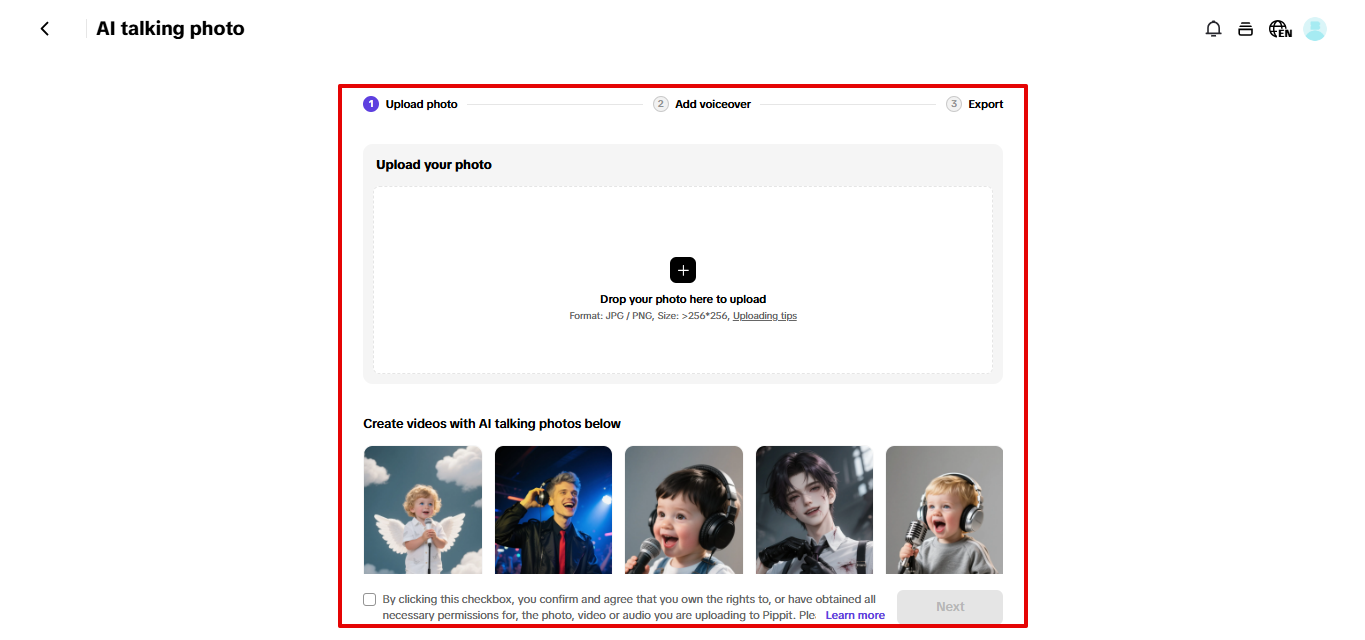The image size is (1365, 640).
Task: Click step 2 Add voiceover indicator
Action: 702,103
